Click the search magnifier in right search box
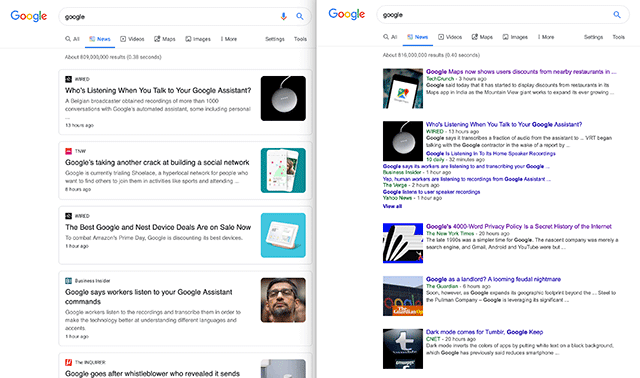The width and height of the screenshot is (640, 378). [617, 15]
